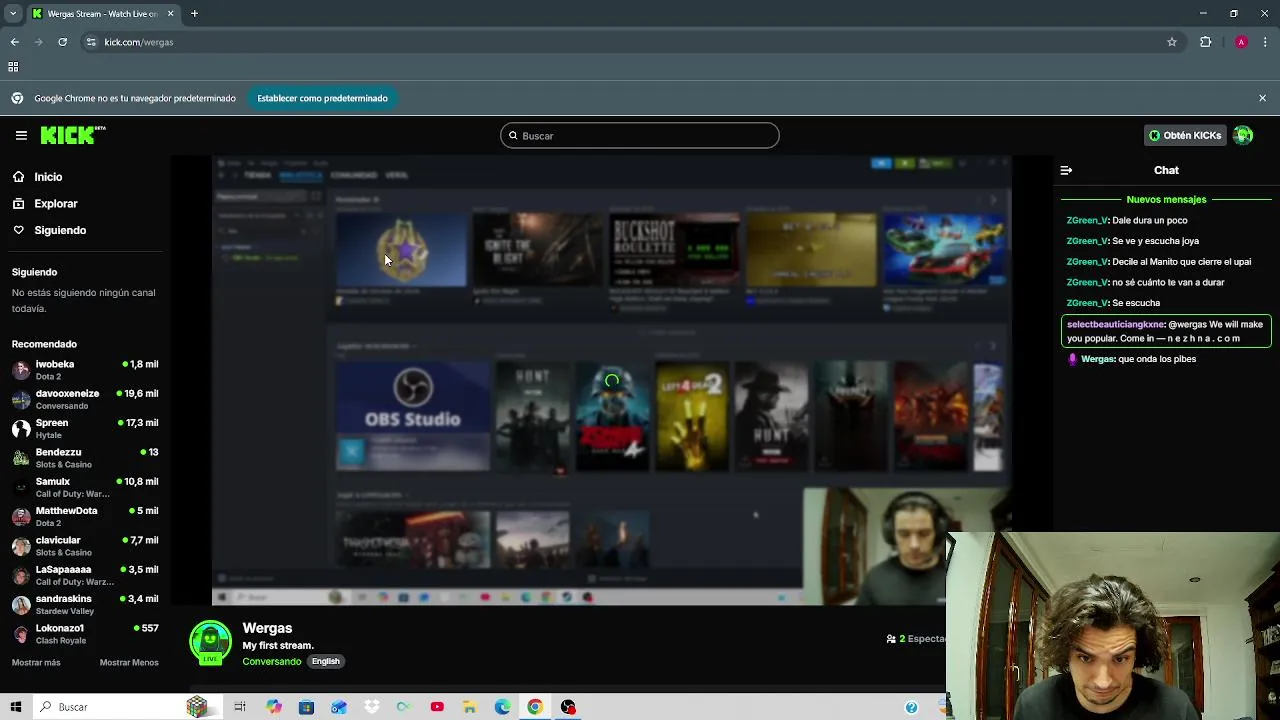
Task: Select the Wergas Stream browser tab
Action: tap(102, 14)
